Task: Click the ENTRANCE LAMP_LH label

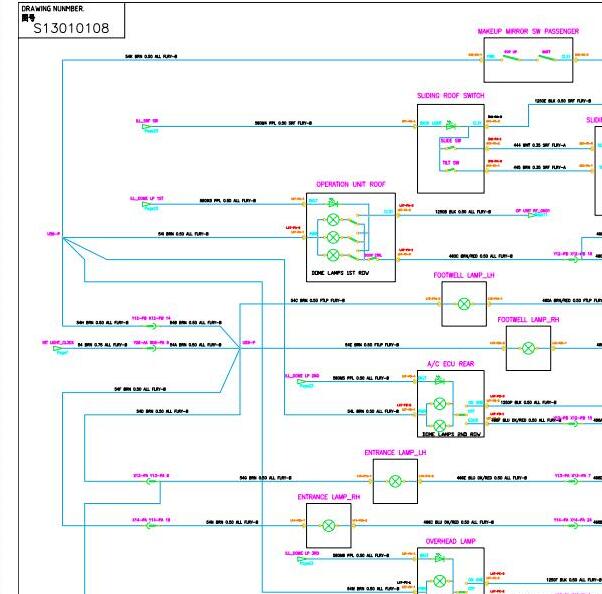Action: tap(395, 453)
